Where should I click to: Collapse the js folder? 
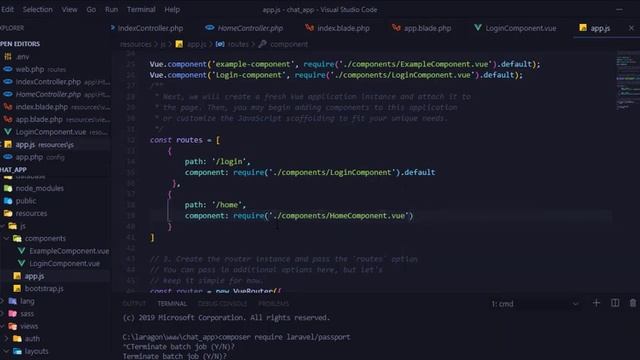pyautogui.click(x=3, y=226)
